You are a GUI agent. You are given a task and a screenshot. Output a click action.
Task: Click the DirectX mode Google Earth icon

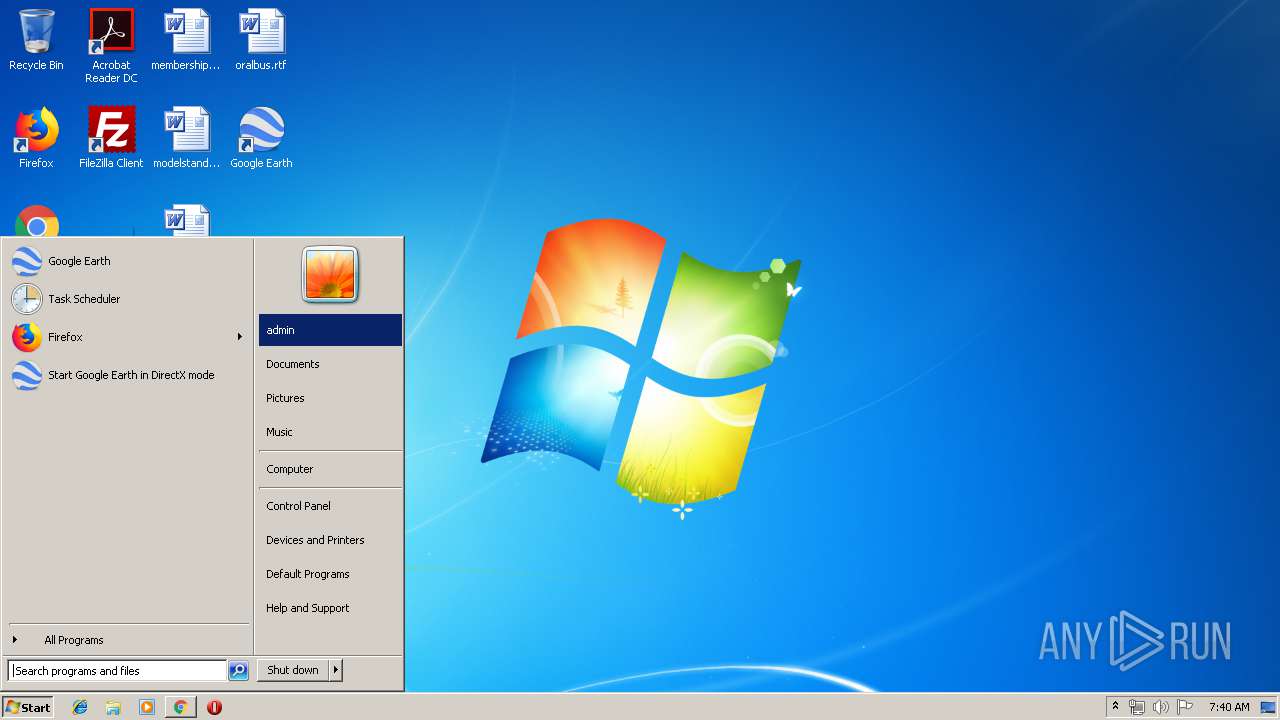tap(27, 375)
